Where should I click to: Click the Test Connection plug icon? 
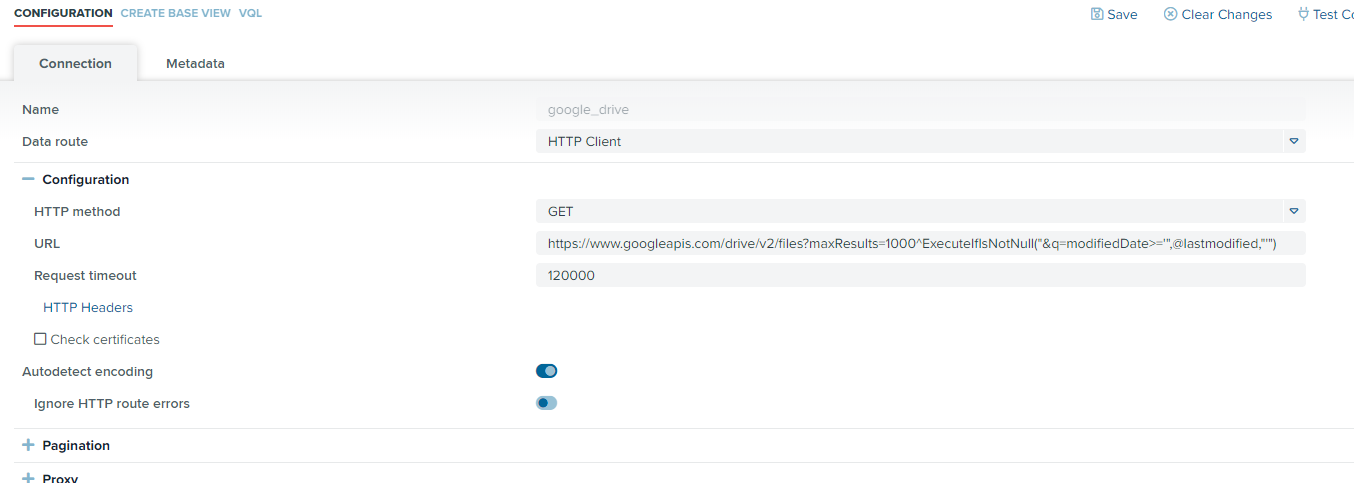[1303, 14]
